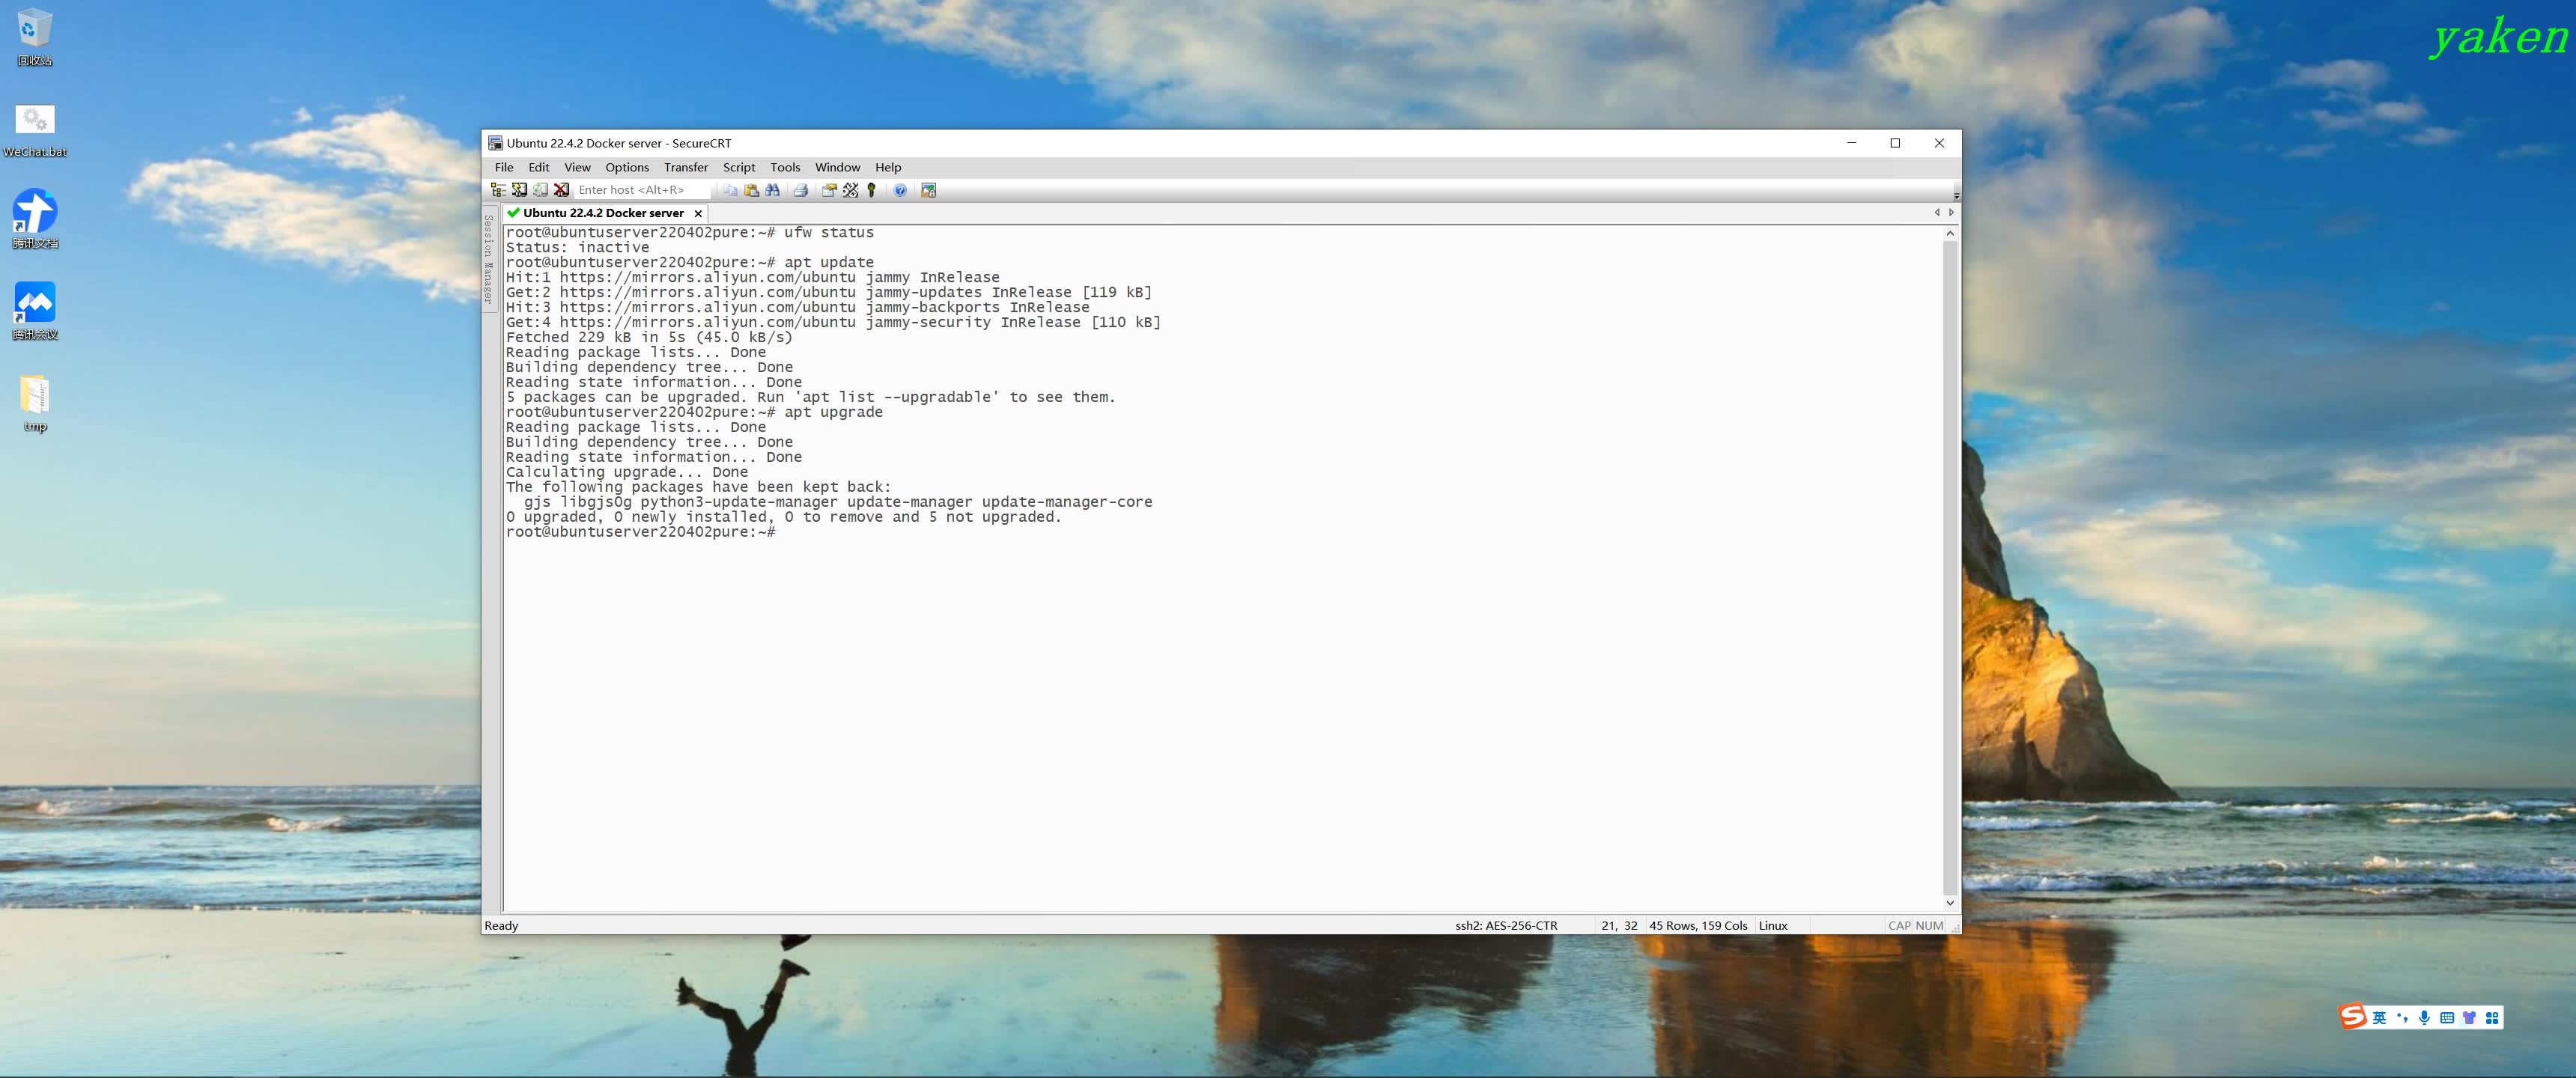The image size is (2576, 1078).
Task: Open the Transfer menu
Action: point(685,167)
